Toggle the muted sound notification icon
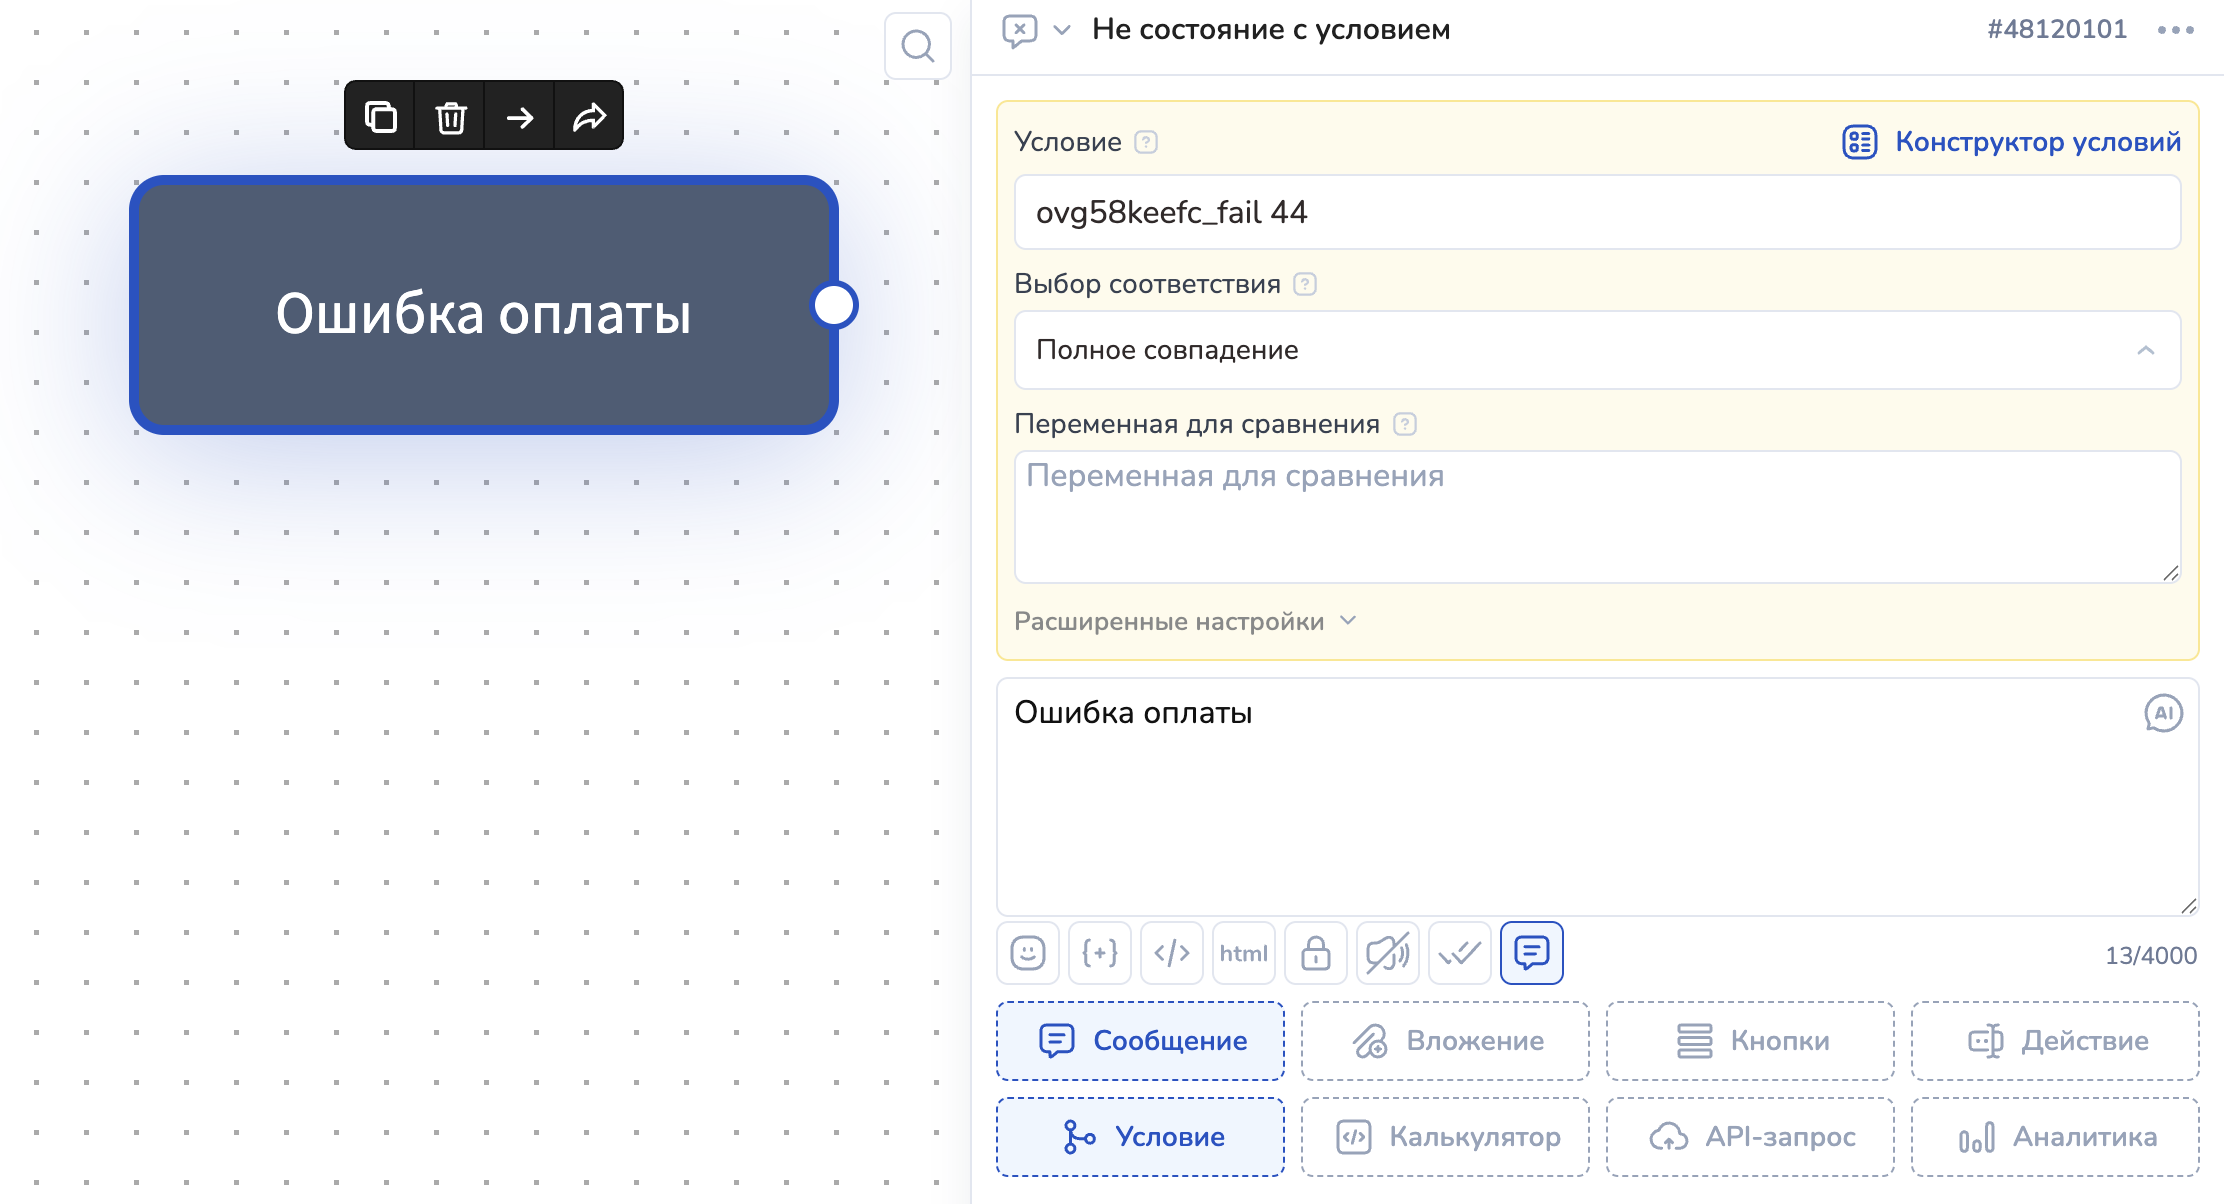The image size is (2224, 1204). pos(1387,953)
